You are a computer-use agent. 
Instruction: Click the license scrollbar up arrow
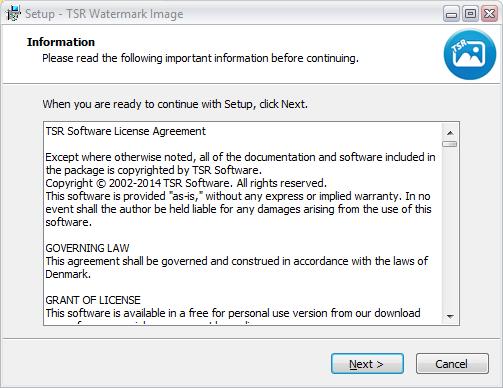(450, 133)
